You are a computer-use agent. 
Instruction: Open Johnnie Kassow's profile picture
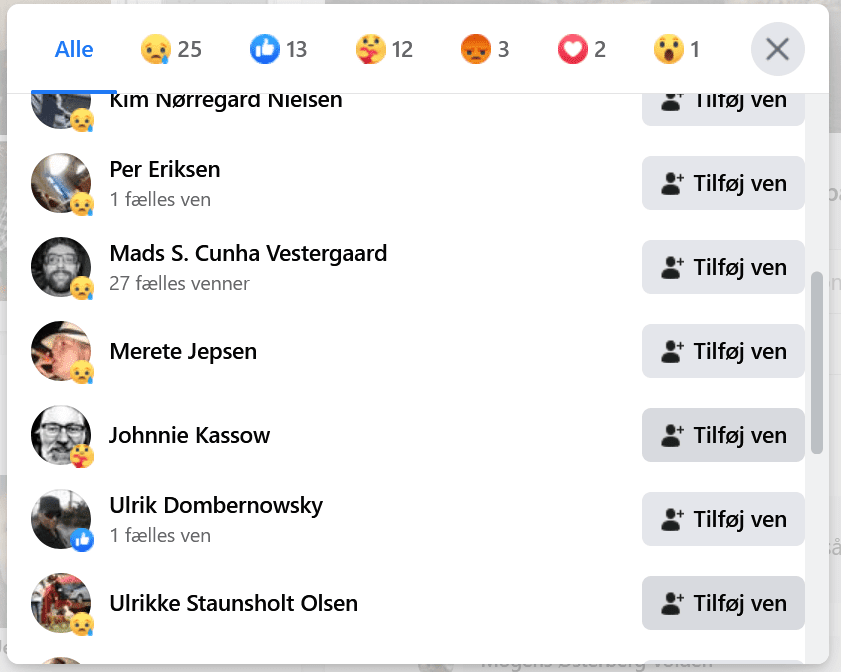coord(61,435)
